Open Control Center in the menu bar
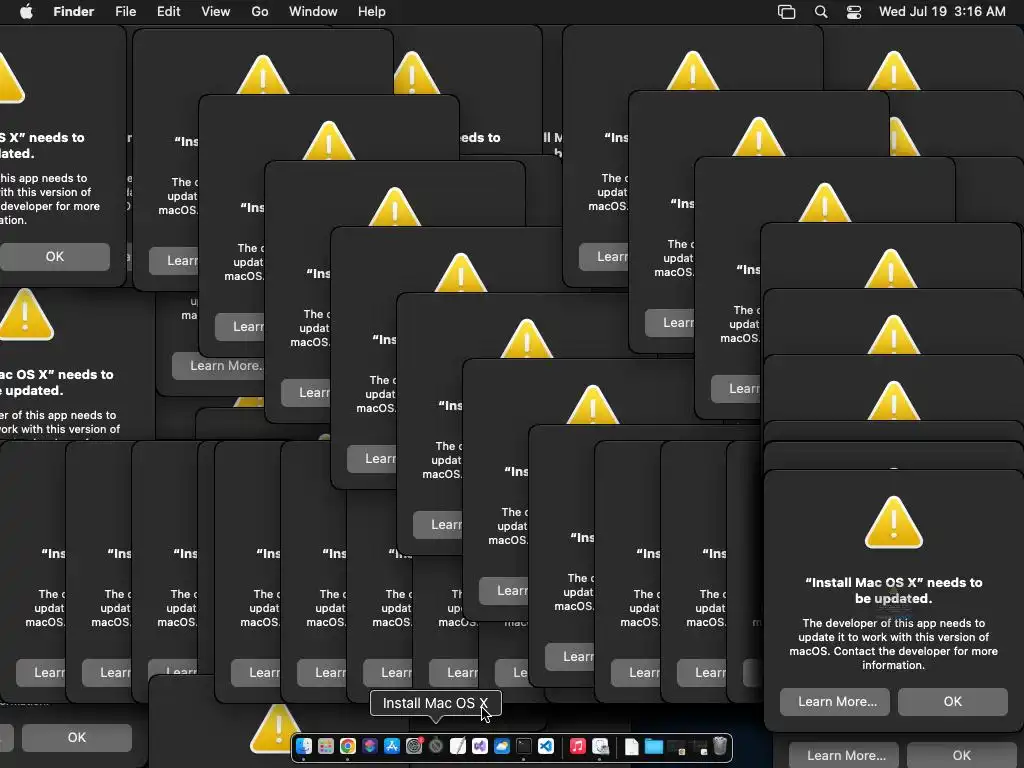Image resolution: width=1024 pixels, height=768 pixels. [854, 12]
